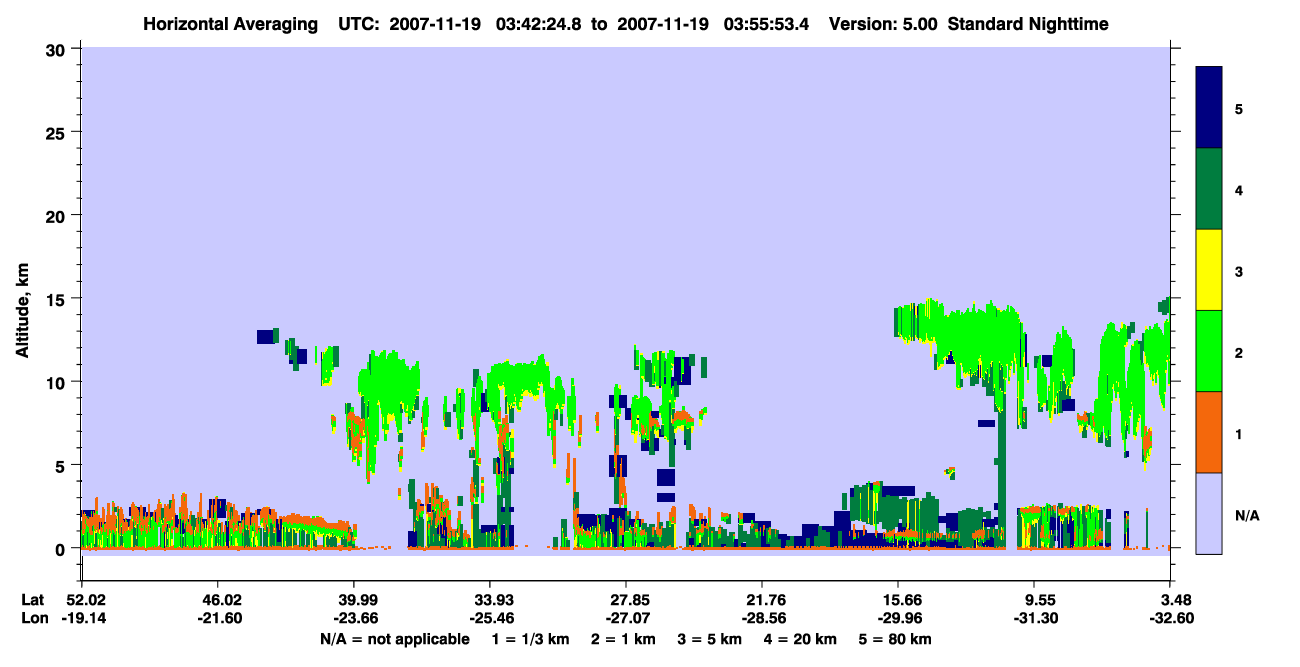Screen dimensions: 1300x667
Task: Click the 'Standard Nighttime' label
Action: pos(1028,24)
